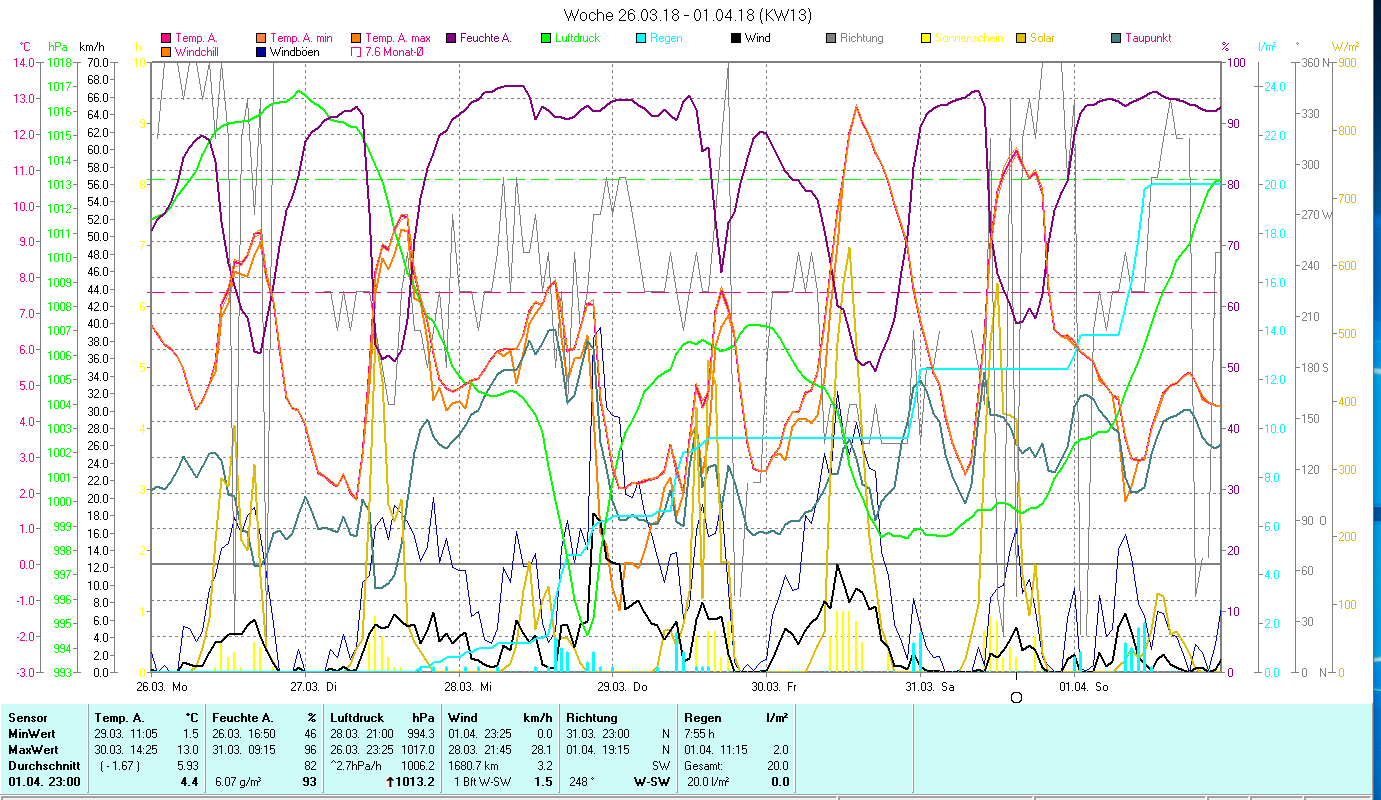Select the 28.03. Mi date label
Screen dimensions: 1381x800
click(x=469, y=687)
